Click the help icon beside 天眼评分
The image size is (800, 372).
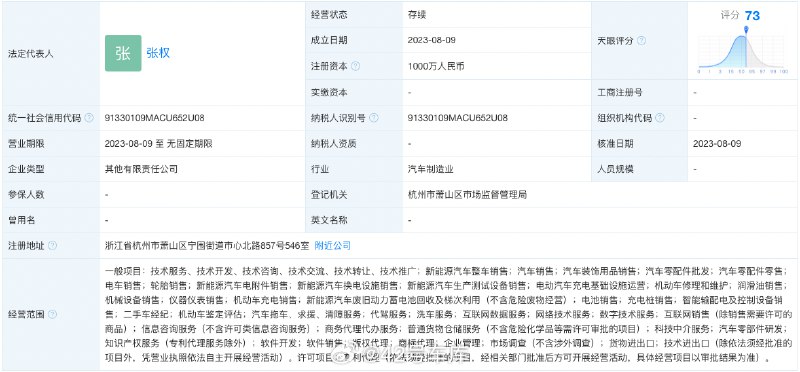pos(641,41)
